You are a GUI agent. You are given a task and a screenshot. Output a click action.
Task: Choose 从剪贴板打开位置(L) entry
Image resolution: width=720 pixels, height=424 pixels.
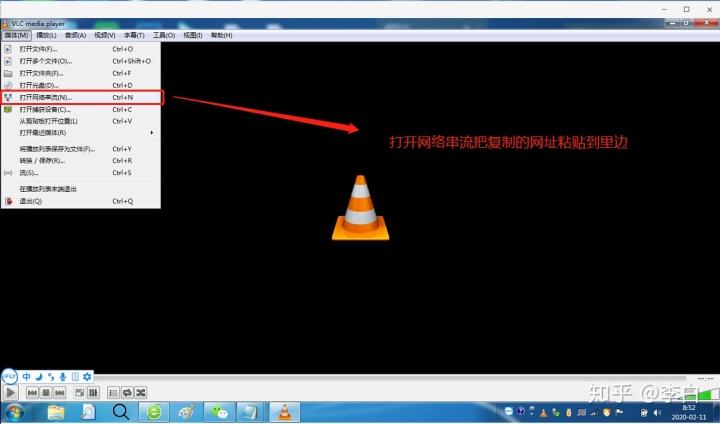coord(81,121)
